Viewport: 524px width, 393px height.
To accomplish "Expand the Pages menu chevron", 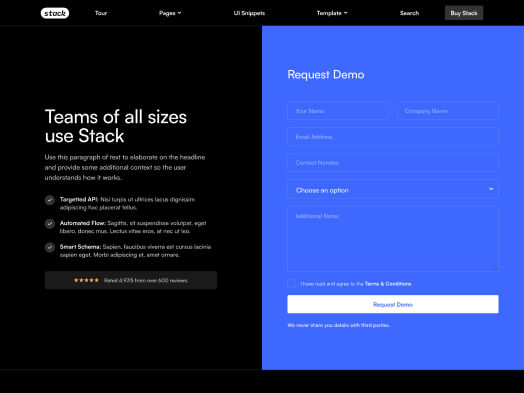I will tap(179, 13).
